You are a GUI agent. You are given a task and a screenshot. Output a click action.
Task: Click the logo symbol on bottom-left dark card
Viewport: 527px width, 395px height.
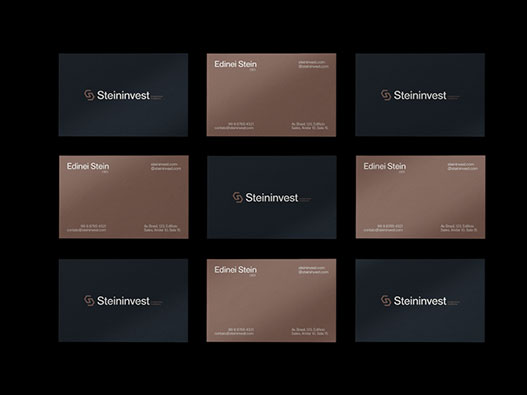89,301
